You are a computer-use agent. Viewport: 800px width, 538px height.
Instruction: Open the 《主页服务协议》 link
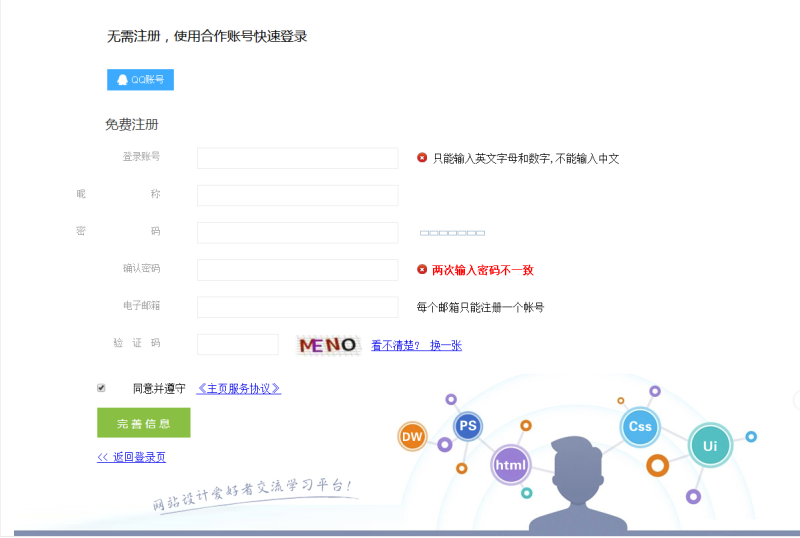[238, 388]
